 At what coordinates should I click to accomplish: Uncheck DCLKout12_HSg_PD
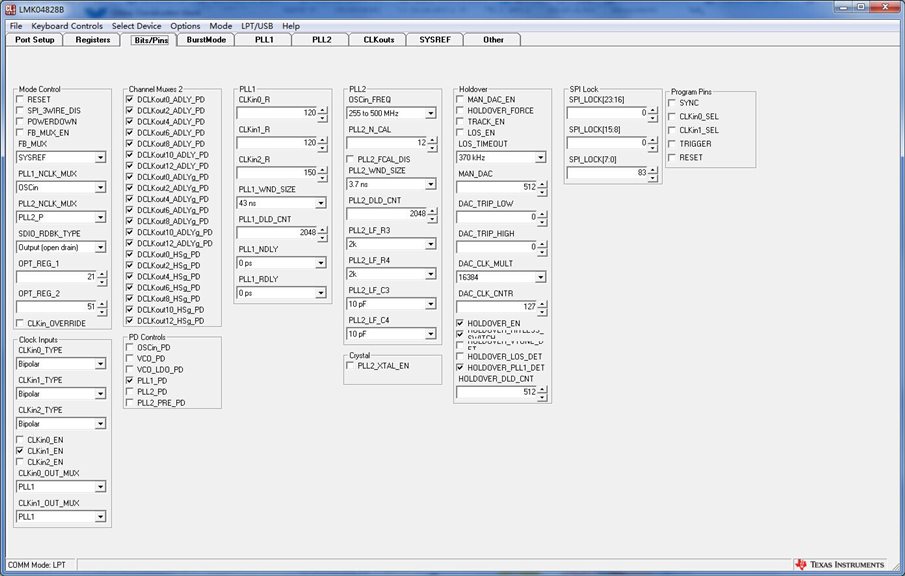point(130,320)
